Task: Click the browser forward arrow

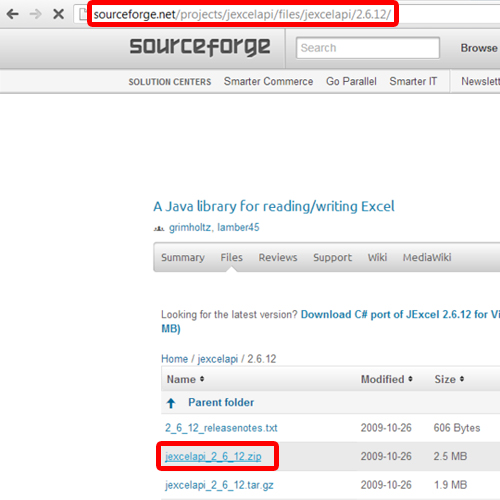Action: click(35, 14)
